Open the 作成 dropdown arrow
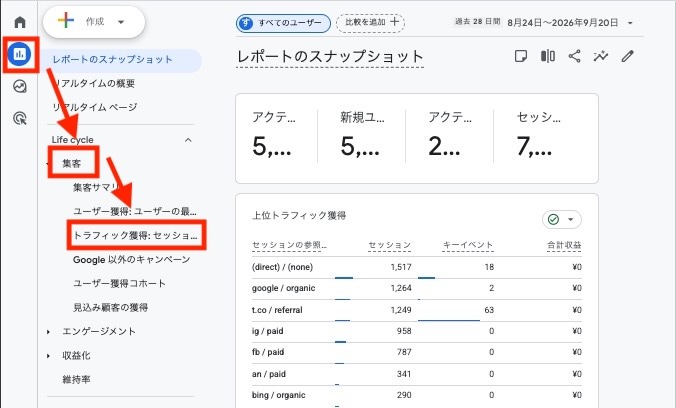Screen dimensions: 676x408 [121, 22]
